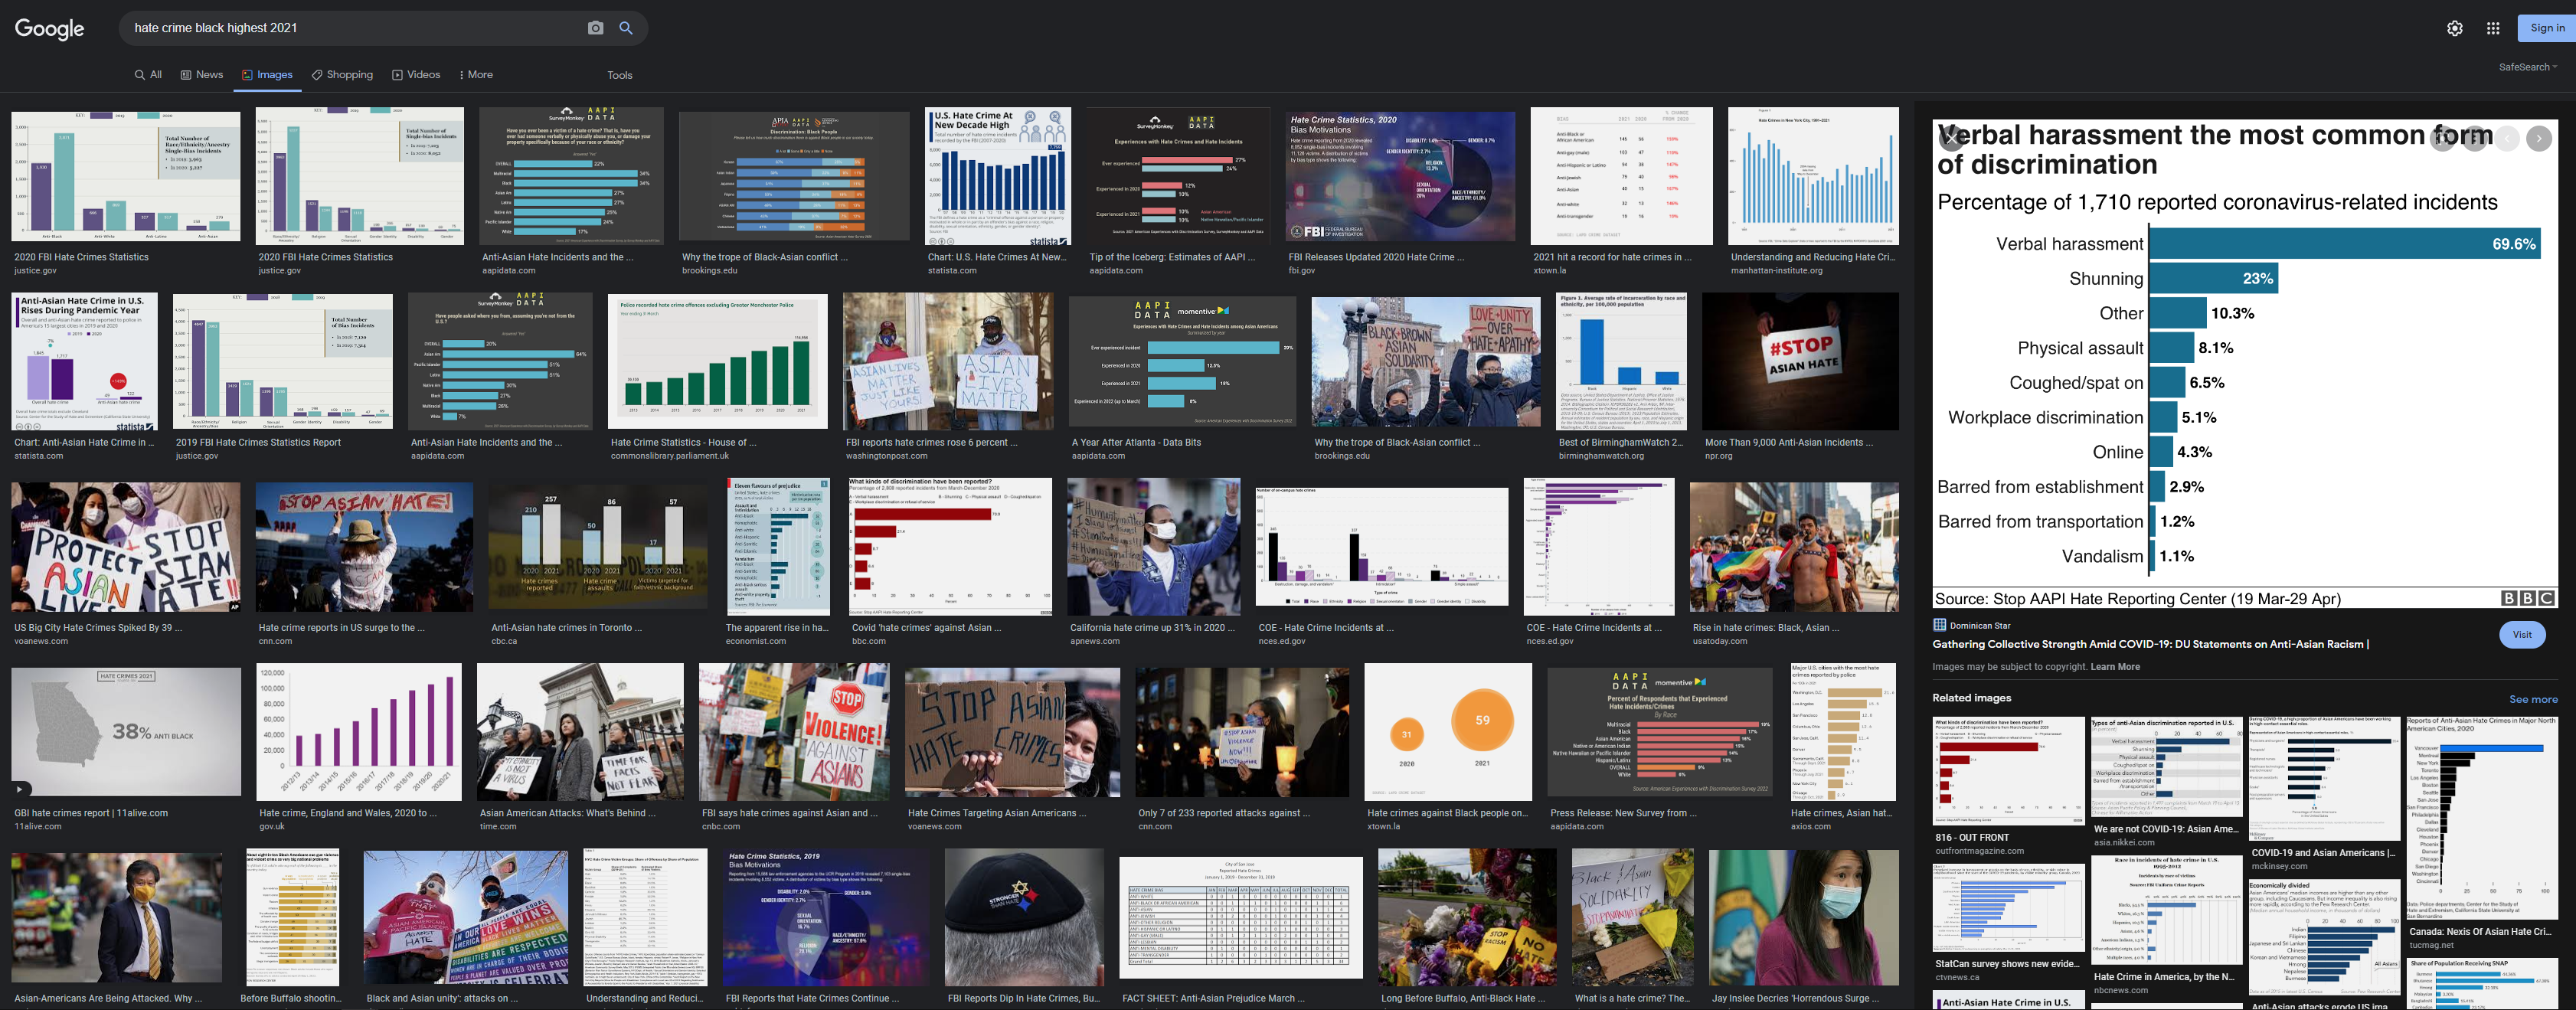Open usatoday Rise in hate crimes thumbnail
This screenshot has width=2576, height=1010.
pyautogui.click(x=1794, y=547)
